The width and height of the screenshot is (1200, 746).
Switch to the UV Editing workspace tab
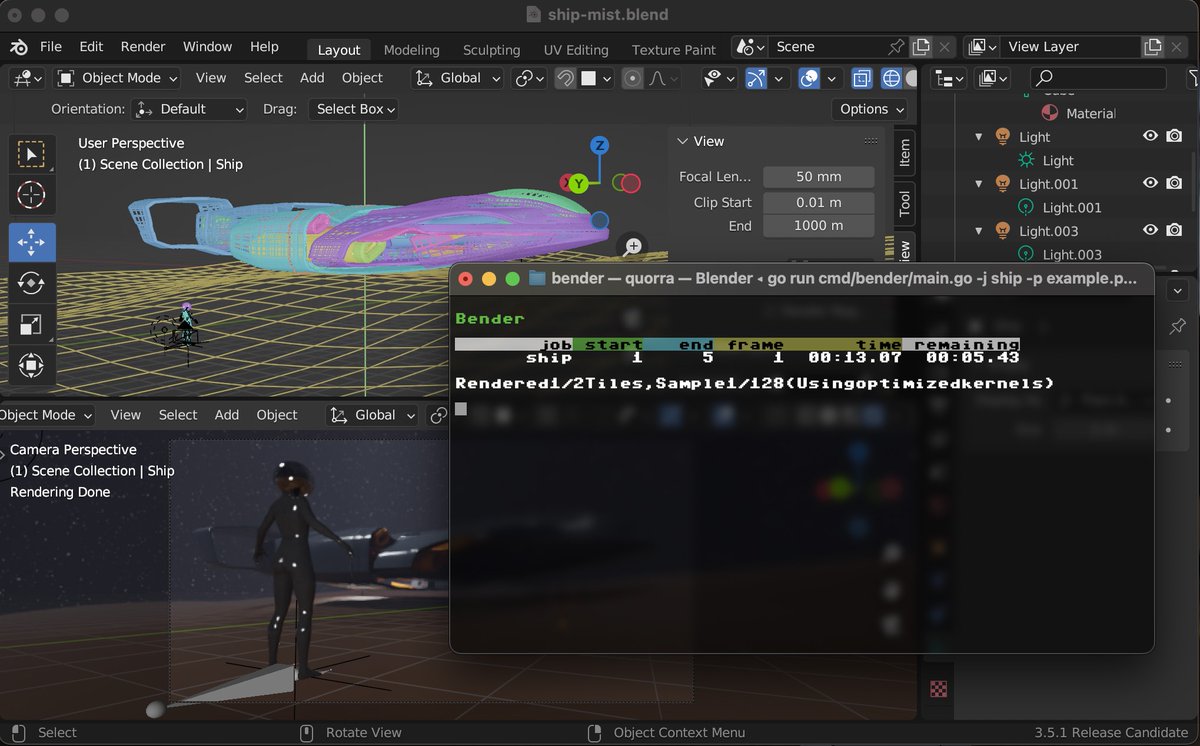point(575,49)
